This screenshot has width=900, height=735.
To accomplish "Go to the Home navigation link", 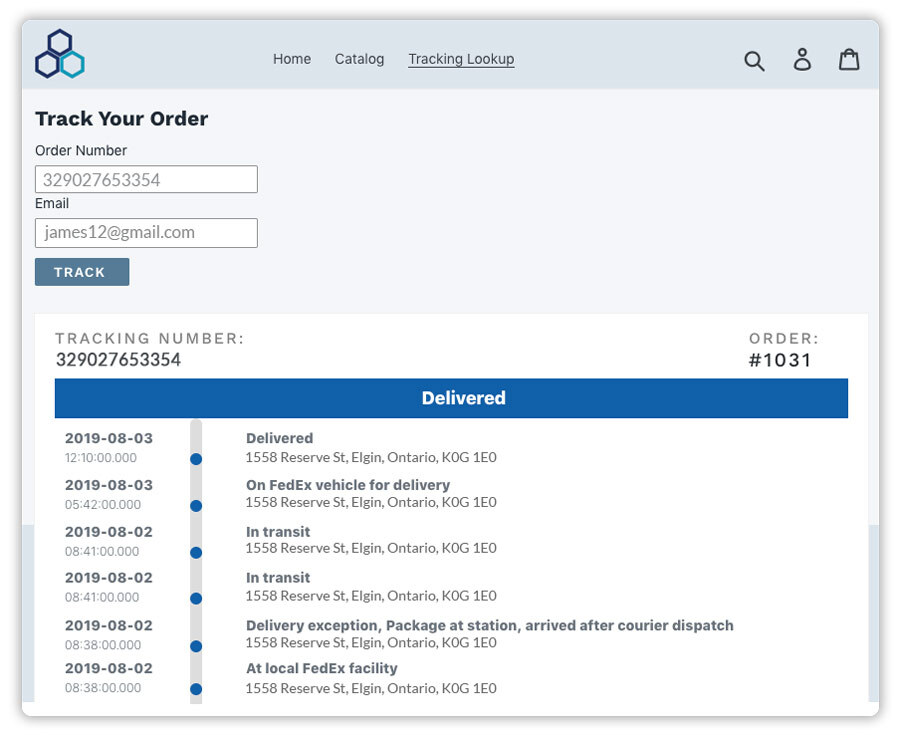I will coord(291,59).
